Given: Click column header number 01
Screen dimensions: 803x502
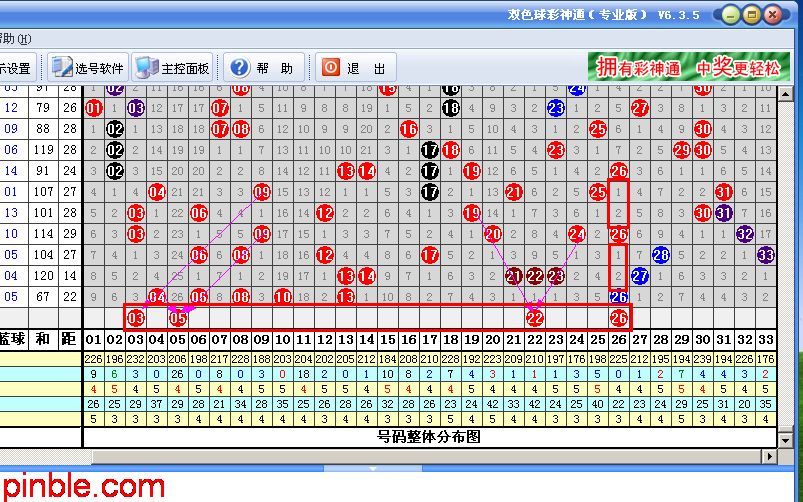Looking at the screenshot, I should click(x=94, y=340).
